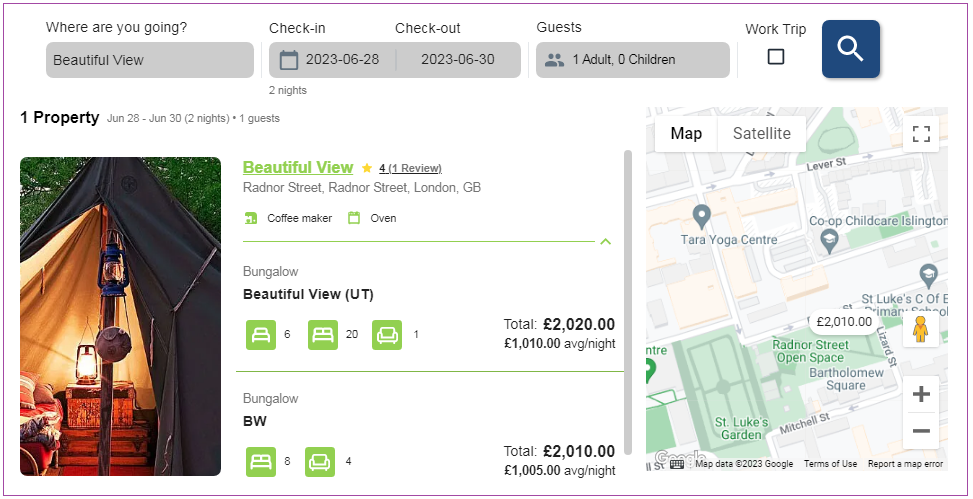Click the Tara Yoga Centre map pin
973x499 pixels.
coord(702,217)
